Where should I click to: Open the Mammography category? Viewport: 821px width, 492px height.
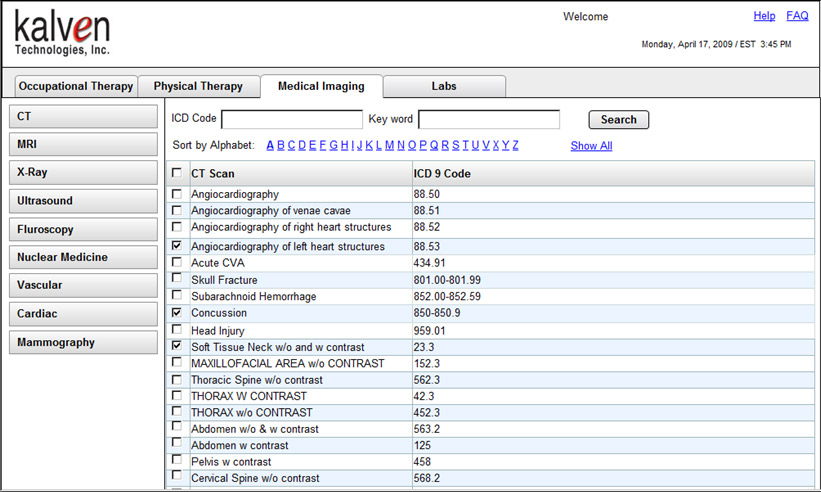83,343
